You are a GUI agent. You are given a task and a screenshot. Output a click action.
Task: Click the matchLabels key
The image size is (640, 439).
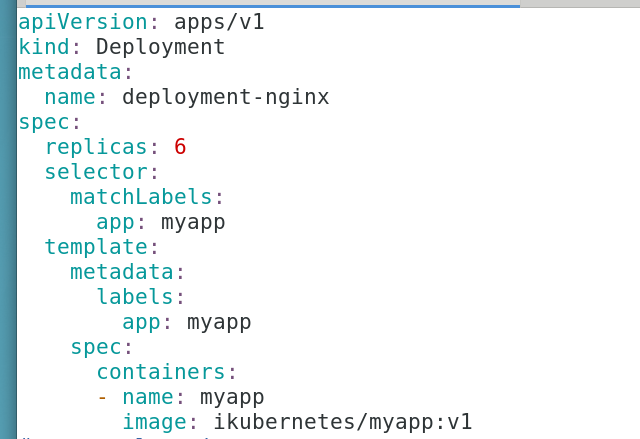coord(141,197)
